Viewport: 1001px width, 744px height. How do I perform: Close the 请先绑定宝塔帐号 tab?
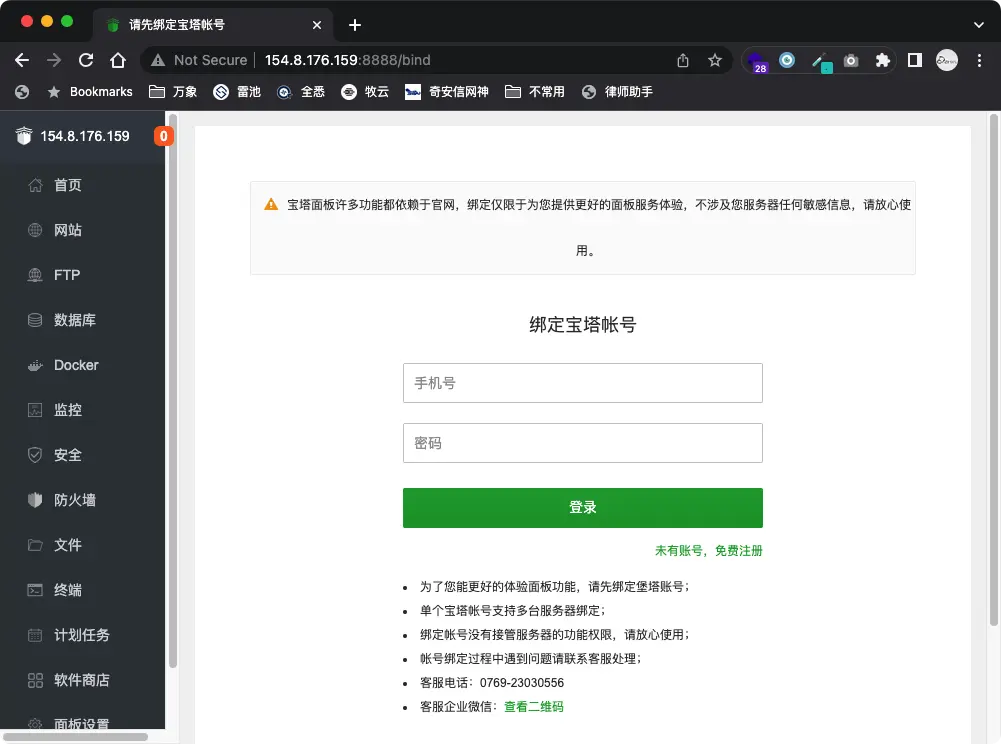point(317,25)
